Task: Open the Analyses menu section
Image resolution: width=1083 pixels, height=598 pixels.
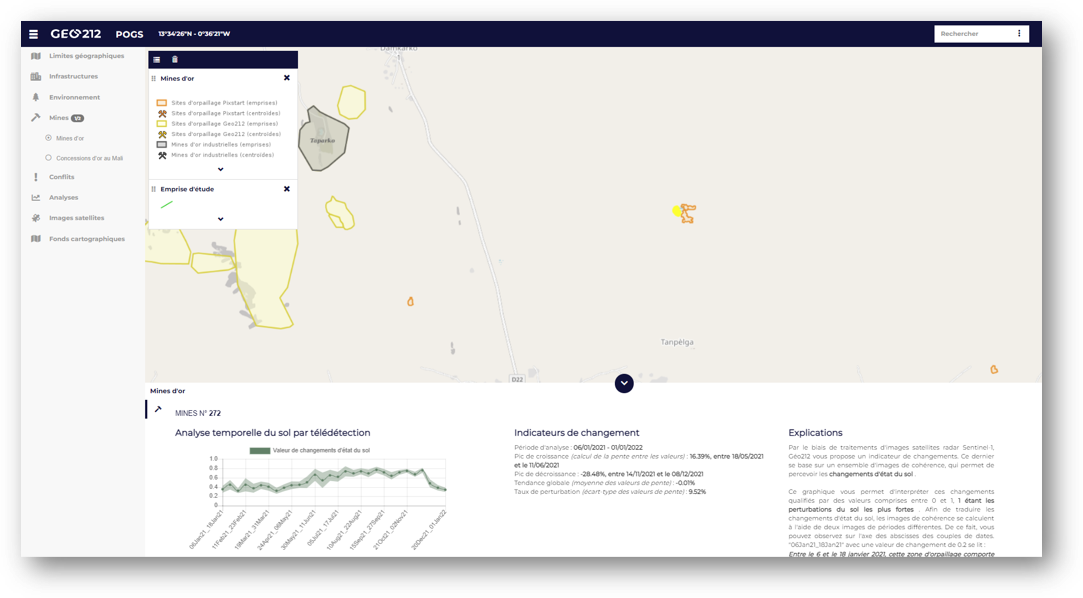Action: [63, 198]
